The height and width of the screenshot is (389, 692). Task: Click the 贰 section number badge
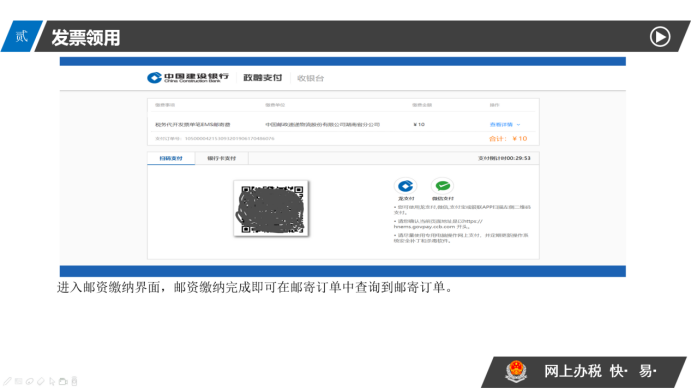(x=22, y=36)
